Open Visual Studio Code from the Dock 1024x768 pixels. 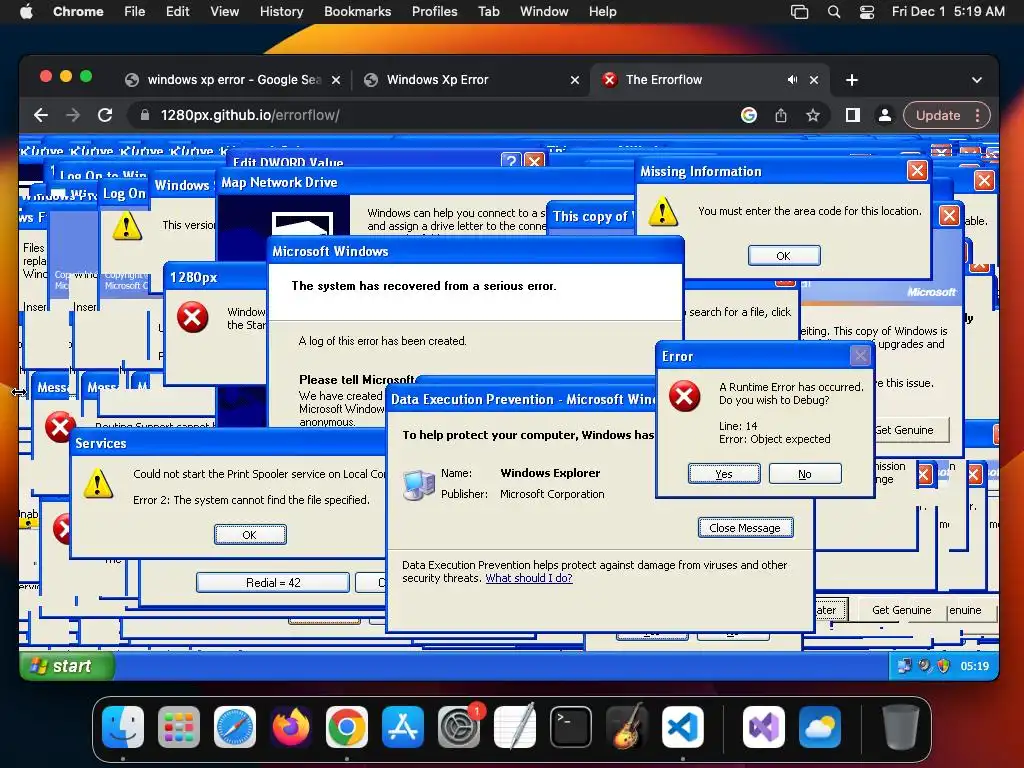pos(683,727)
